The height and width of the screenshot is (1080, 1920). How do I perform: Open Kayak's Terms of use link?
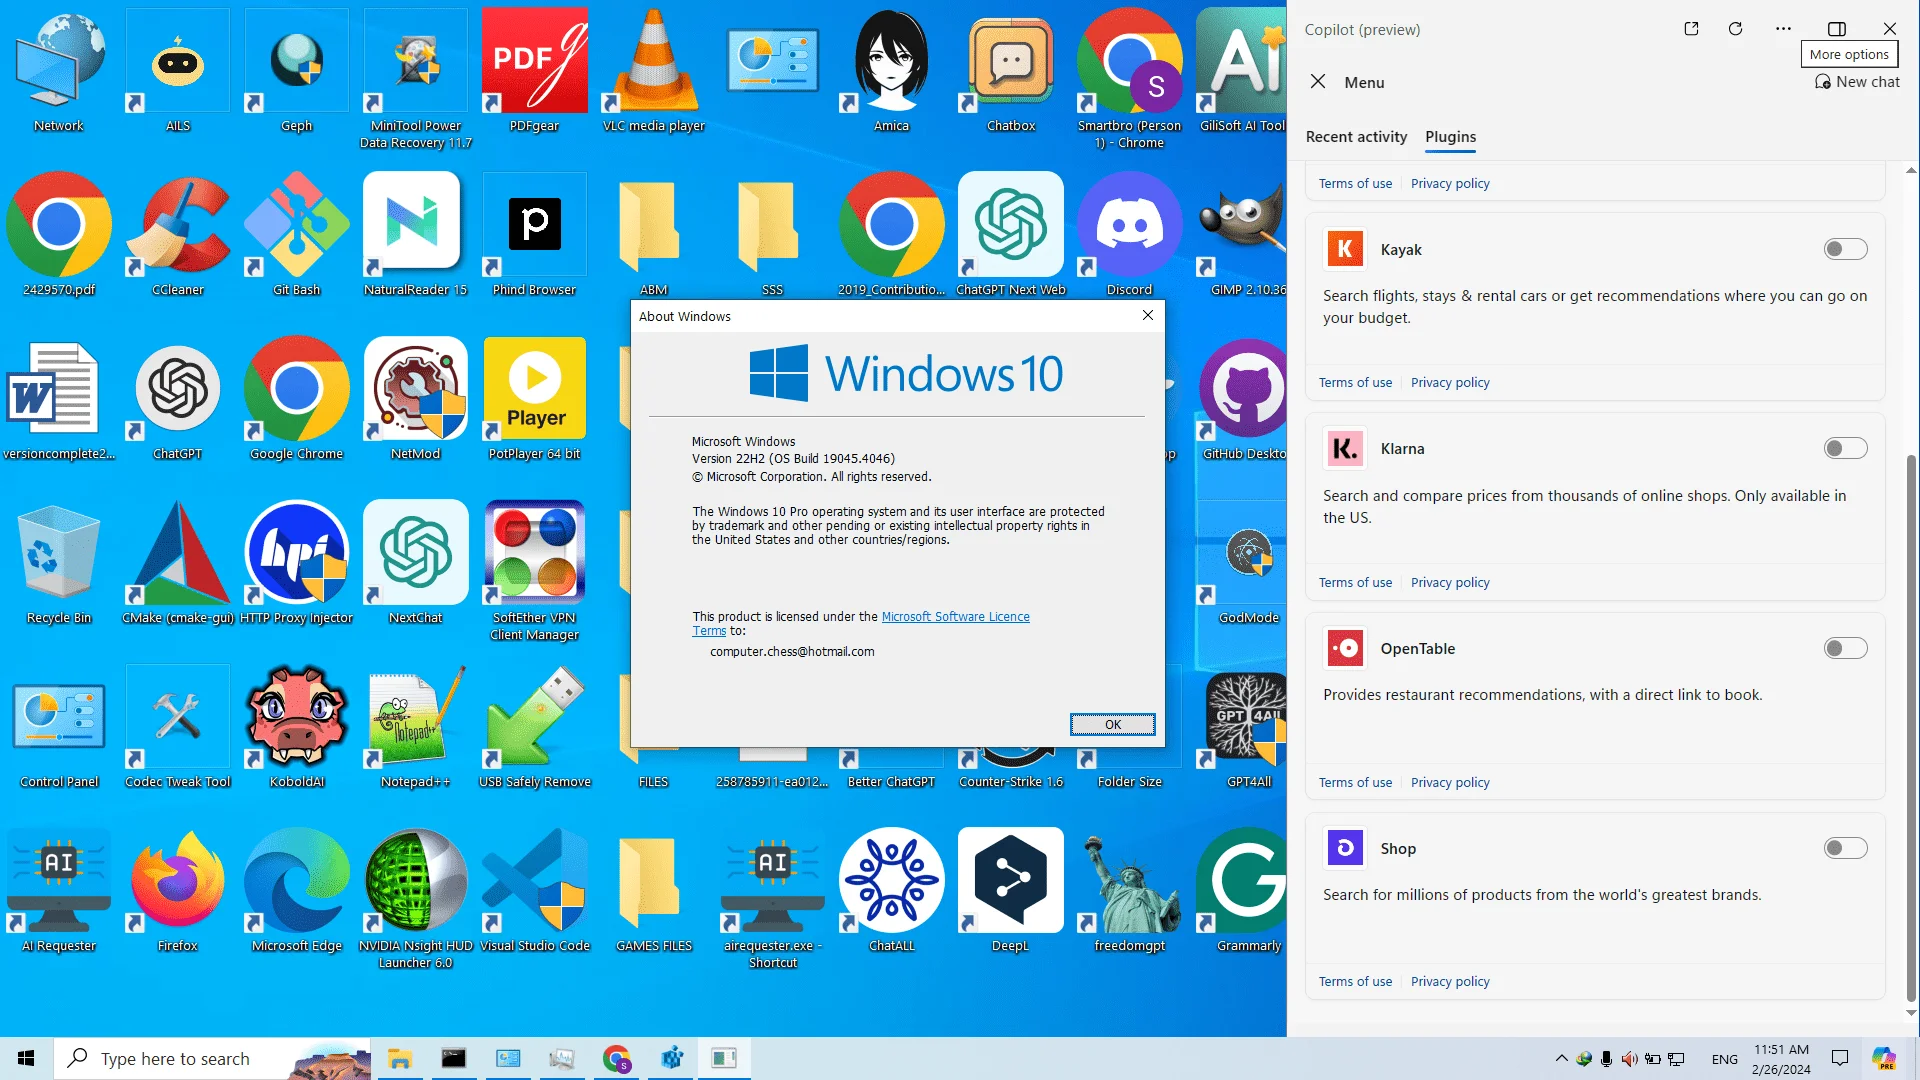1355,383
